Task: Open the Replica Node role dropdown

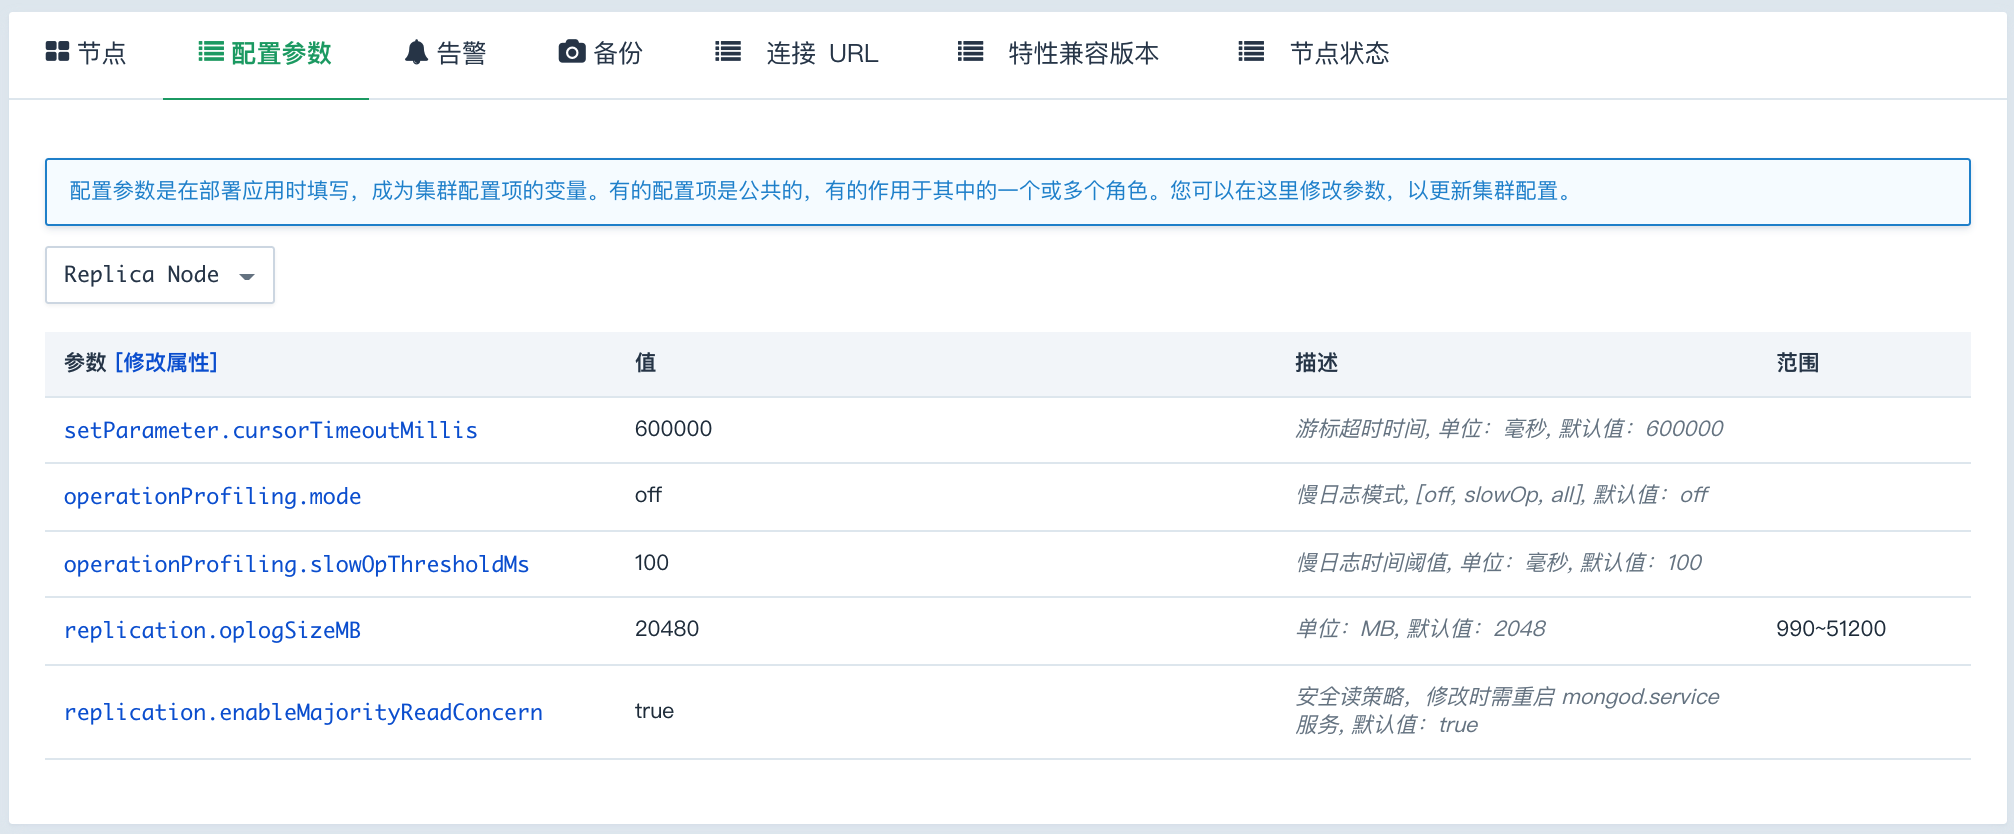Action: coord(160,275)
